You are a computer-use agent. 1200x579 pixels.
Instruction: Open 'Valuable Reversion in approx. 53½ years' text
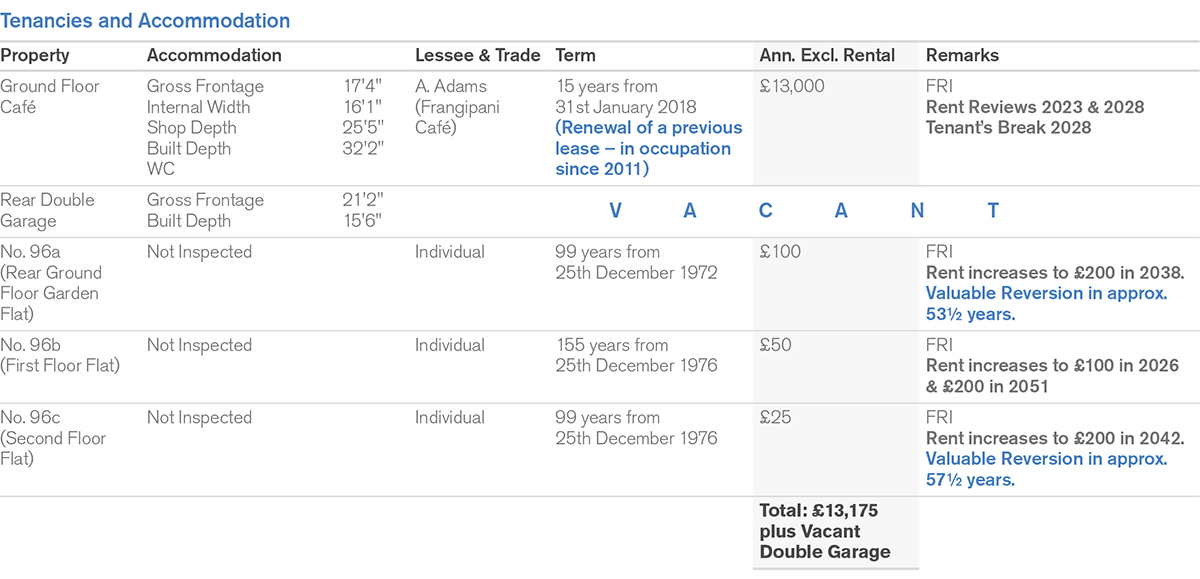pyautogui.click(x=1045, y=304)
